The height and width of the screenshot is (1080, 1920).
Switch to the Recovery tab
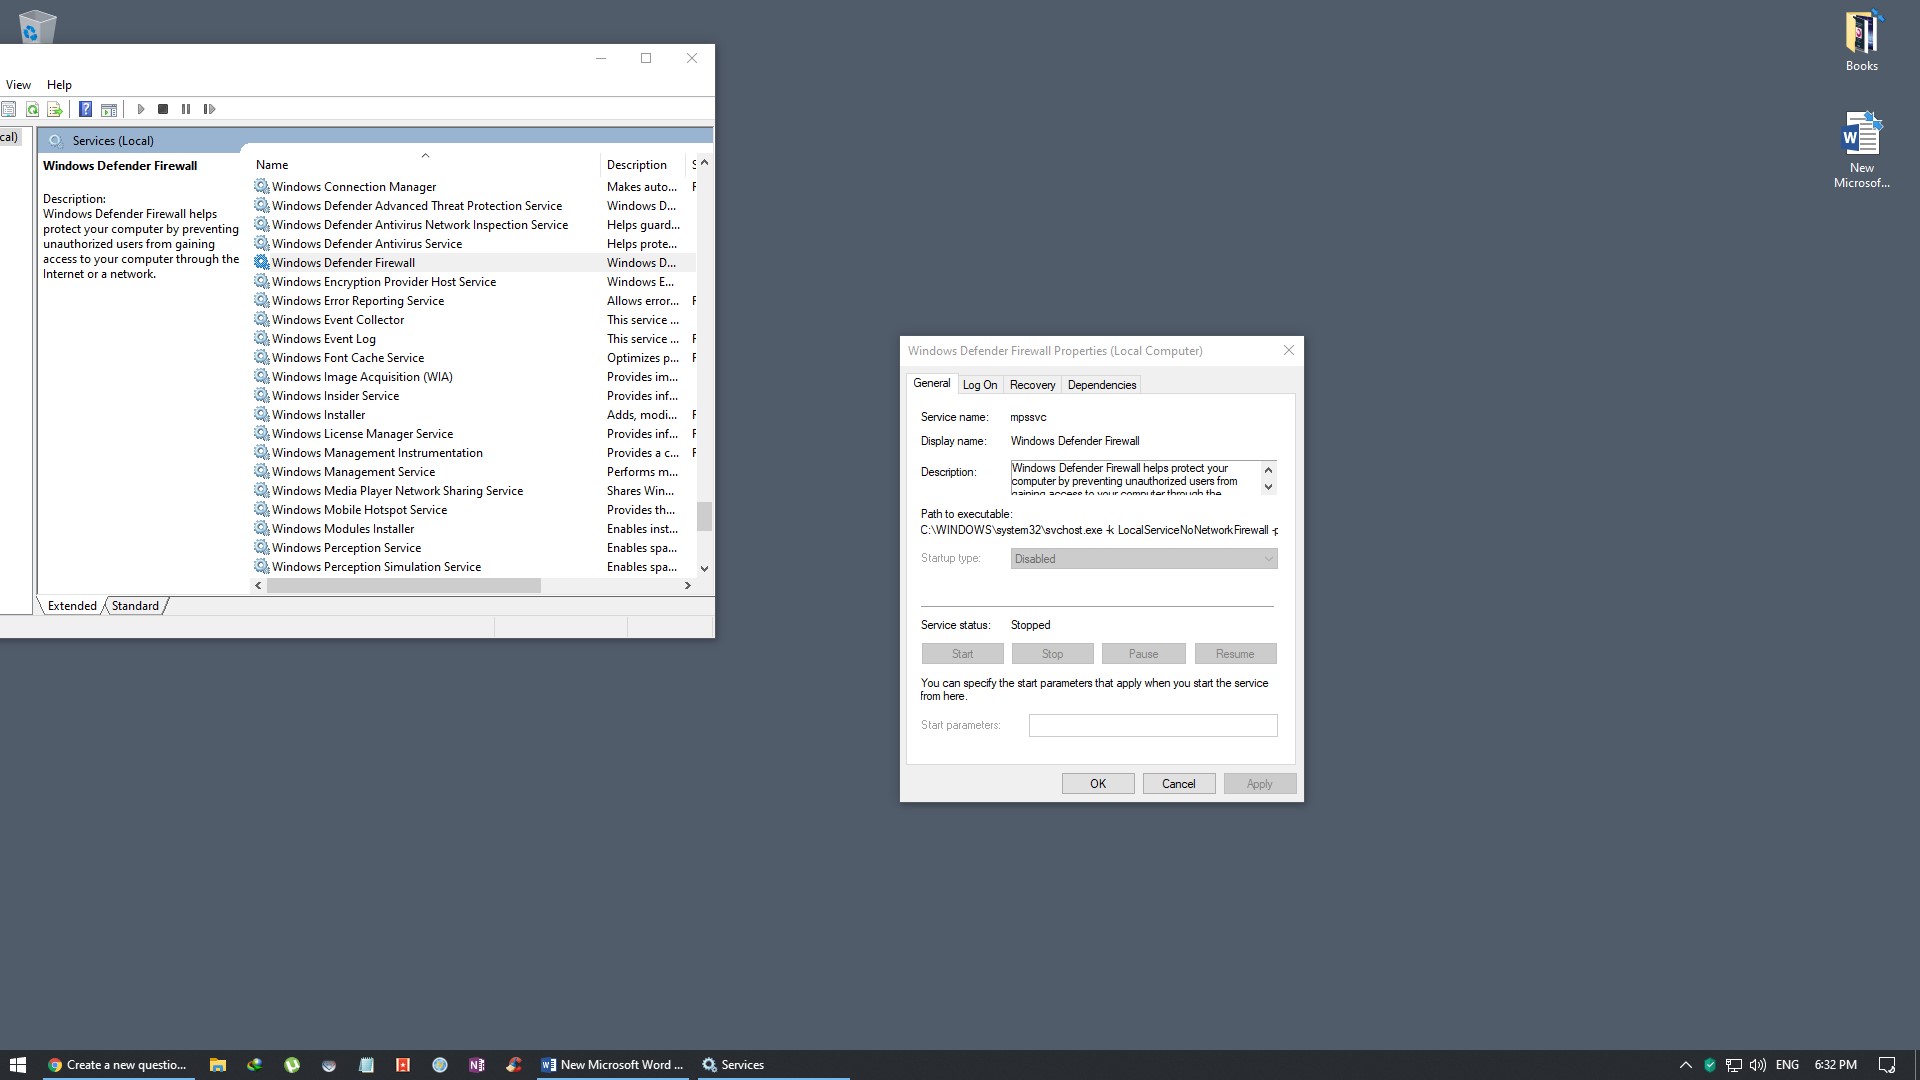1032,385
